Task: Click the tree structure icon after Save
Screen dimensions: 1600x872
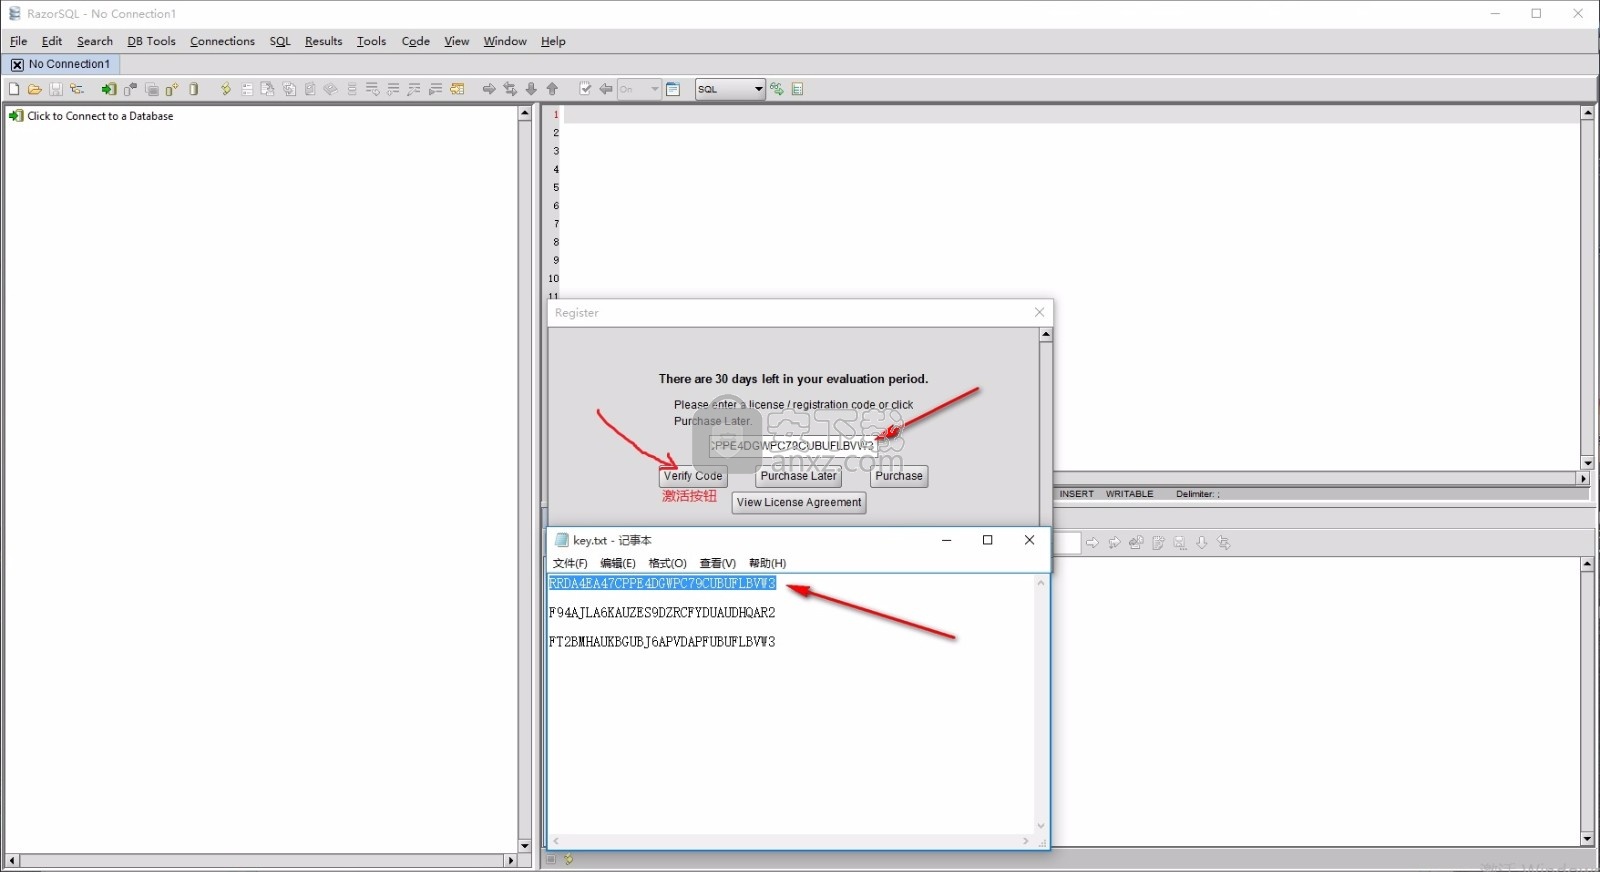Action: (77, 89)
